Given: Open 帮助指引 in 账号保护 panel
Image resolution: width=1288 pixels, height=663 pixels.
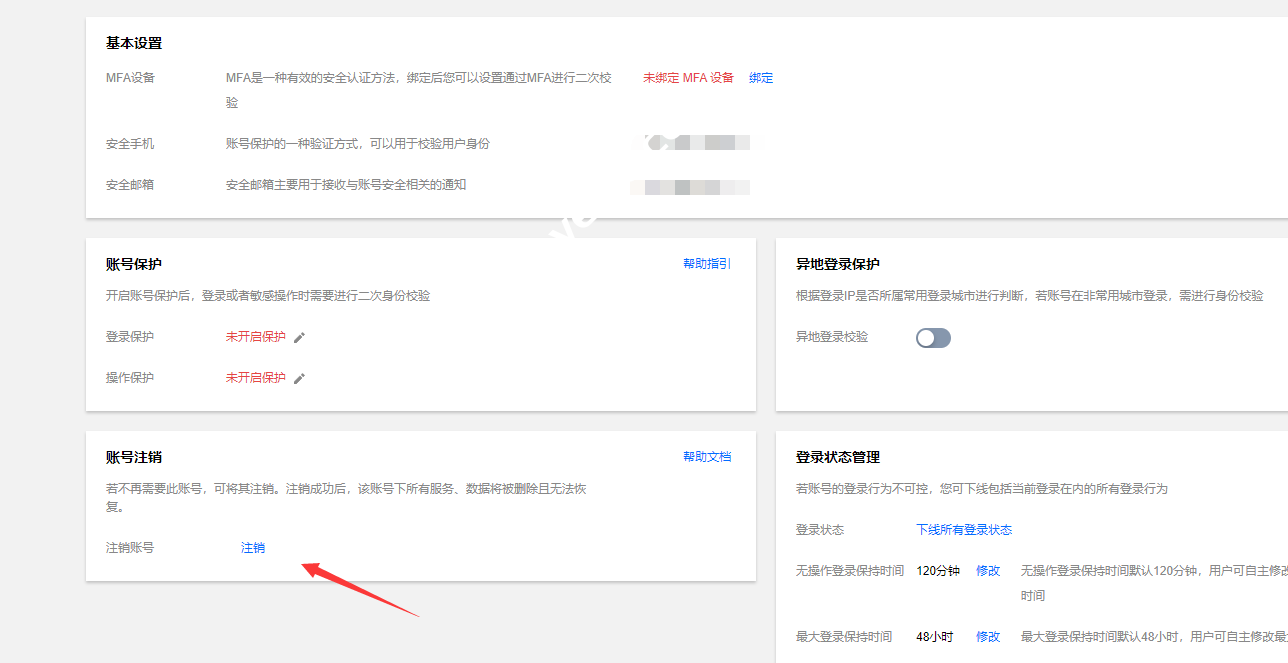Looking at the screenshot, I should coord(707,264).
